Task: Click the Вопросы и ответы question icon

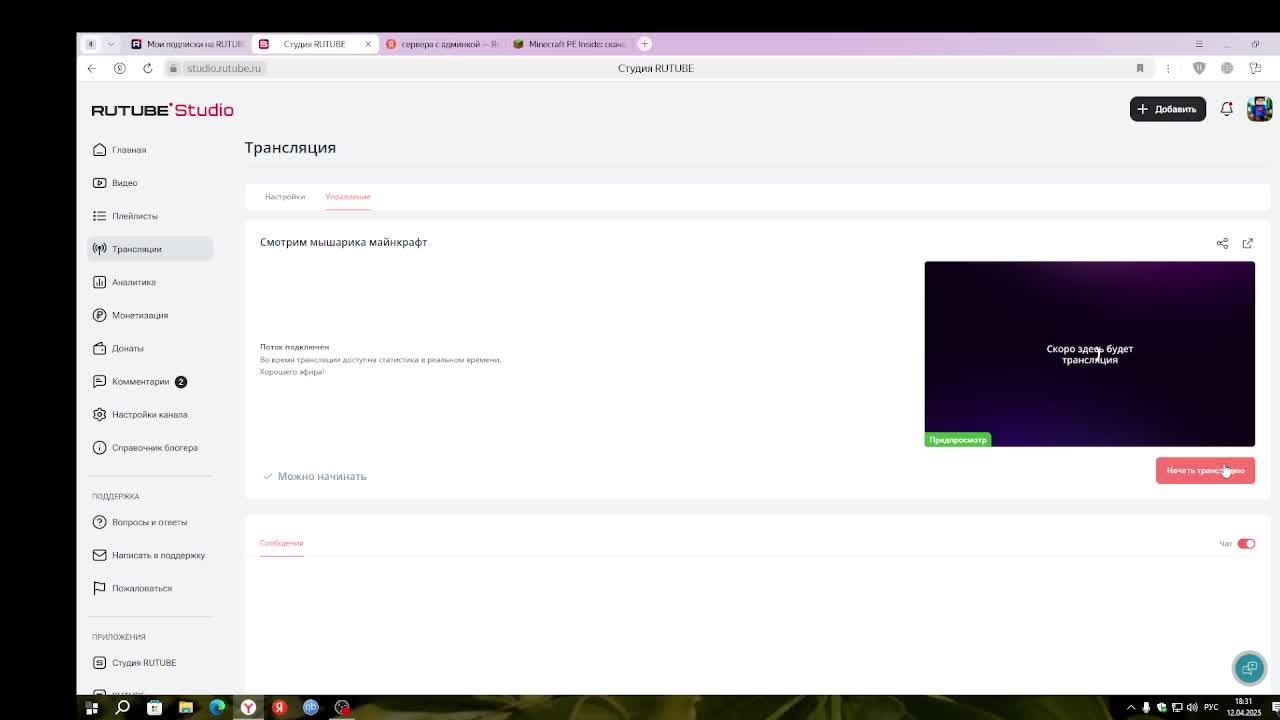Action: (99, 522)
